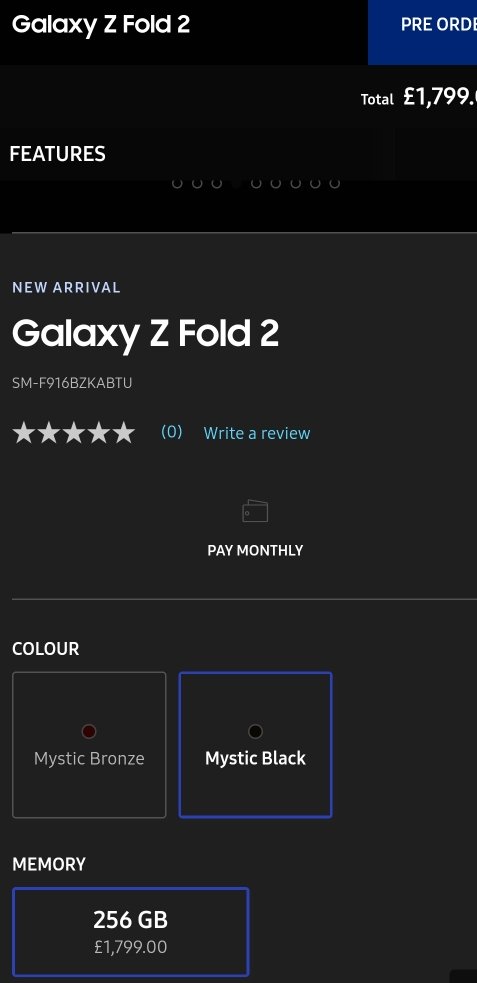Go to the last carousel dot
The image size is (477, 983).
click(335, 183)
